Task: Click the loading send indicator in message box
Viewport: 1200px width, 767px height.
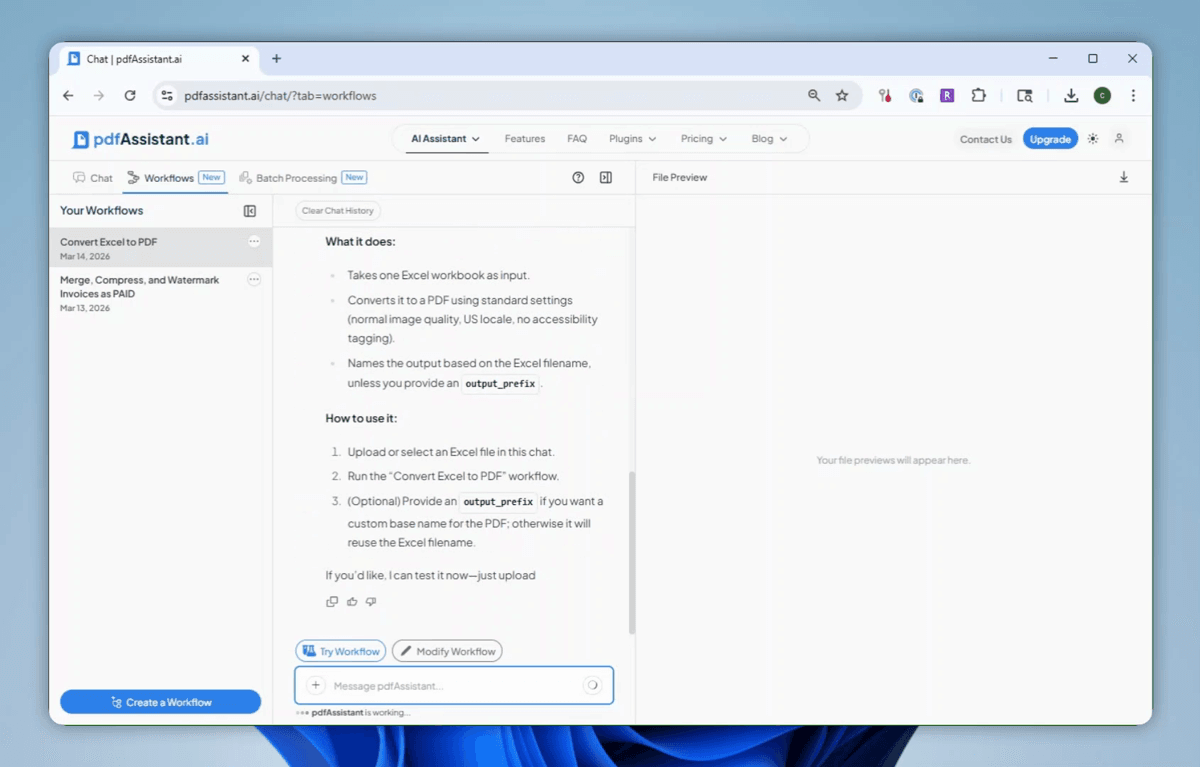Action: click(x=592, y=686)
